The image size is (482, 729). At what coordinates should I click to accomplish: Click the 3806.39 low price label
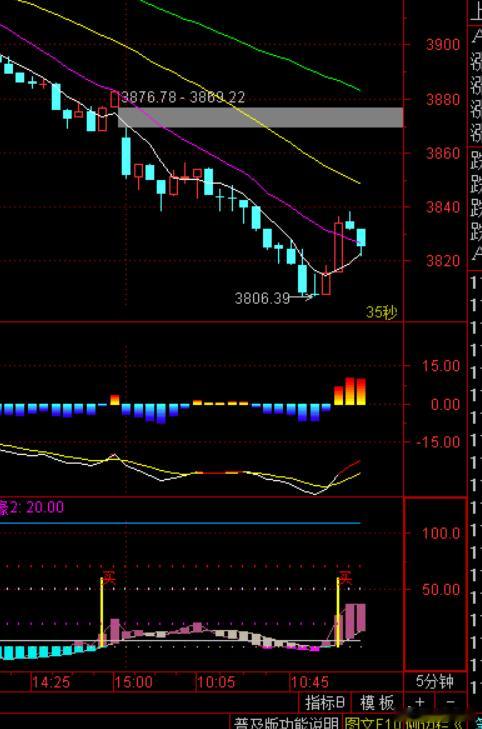coord(262,298)
